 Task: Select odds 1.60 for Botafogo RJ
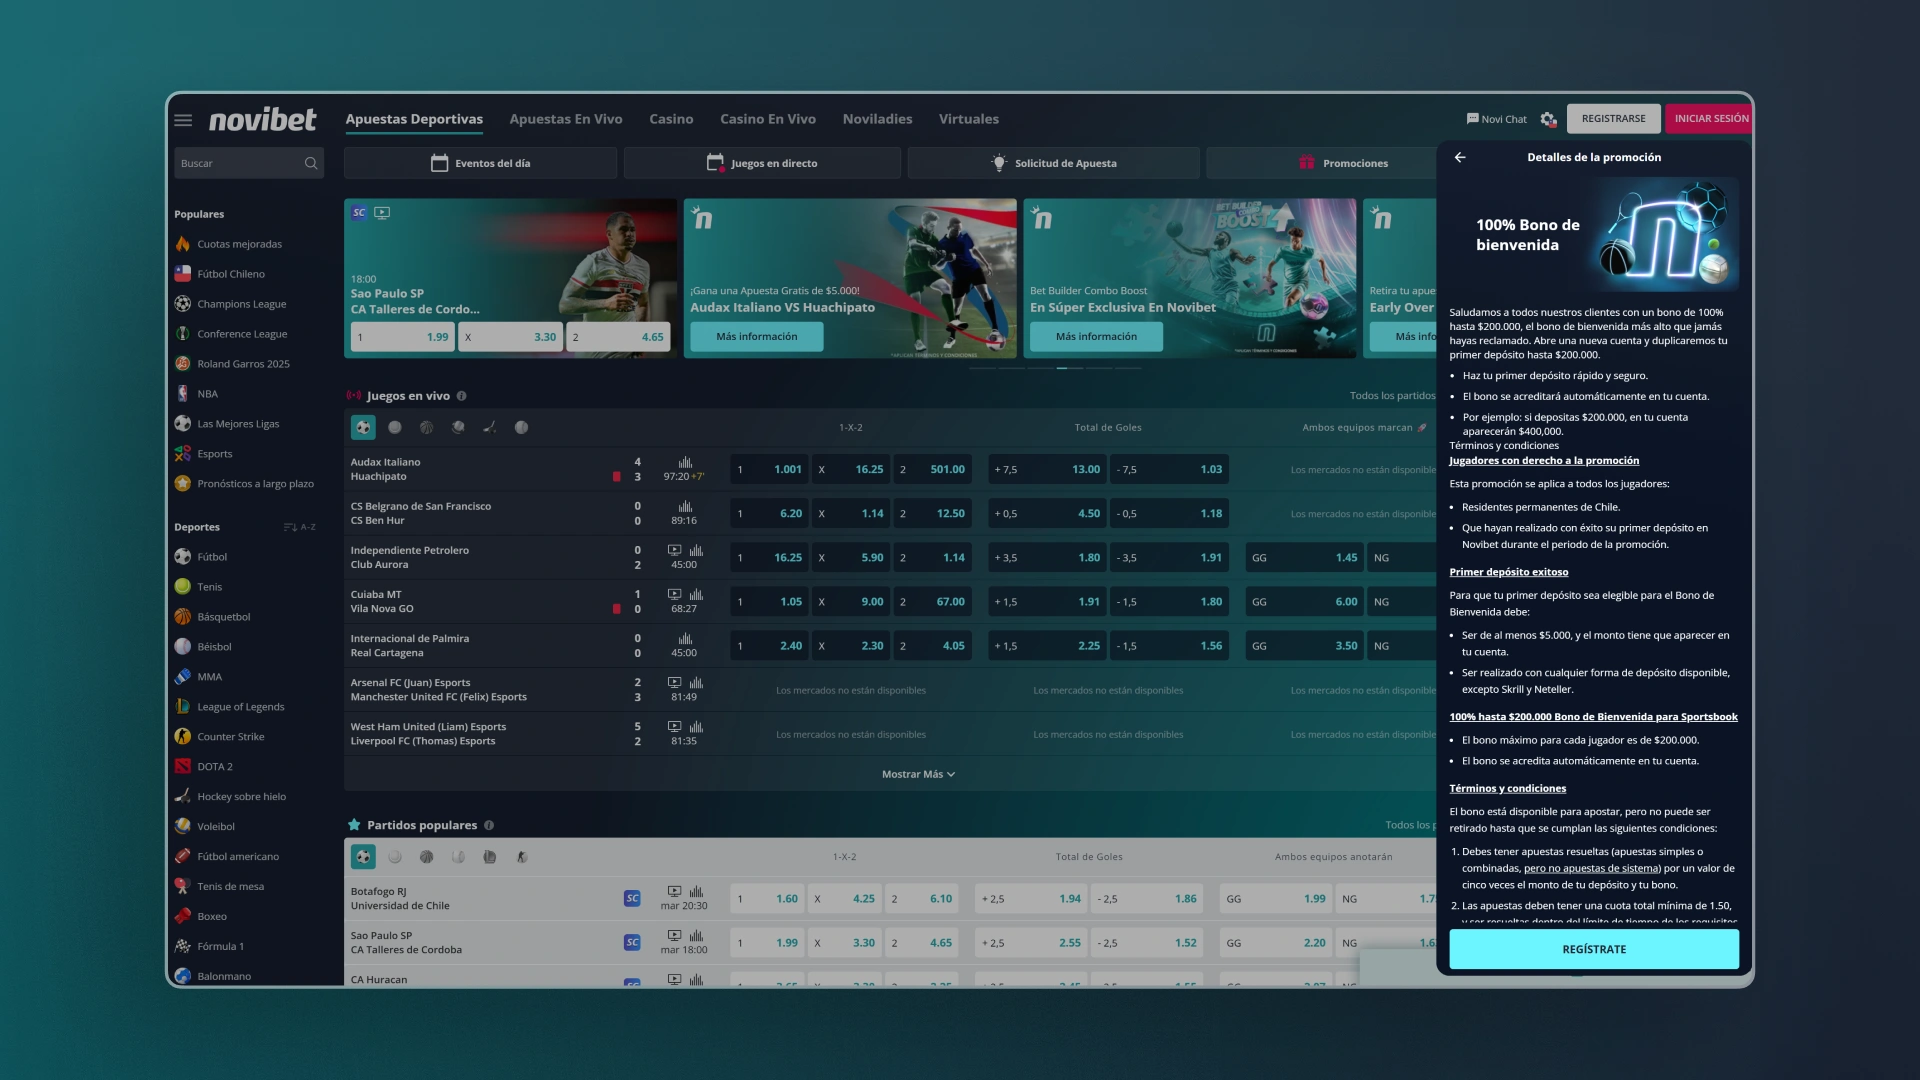767,898
